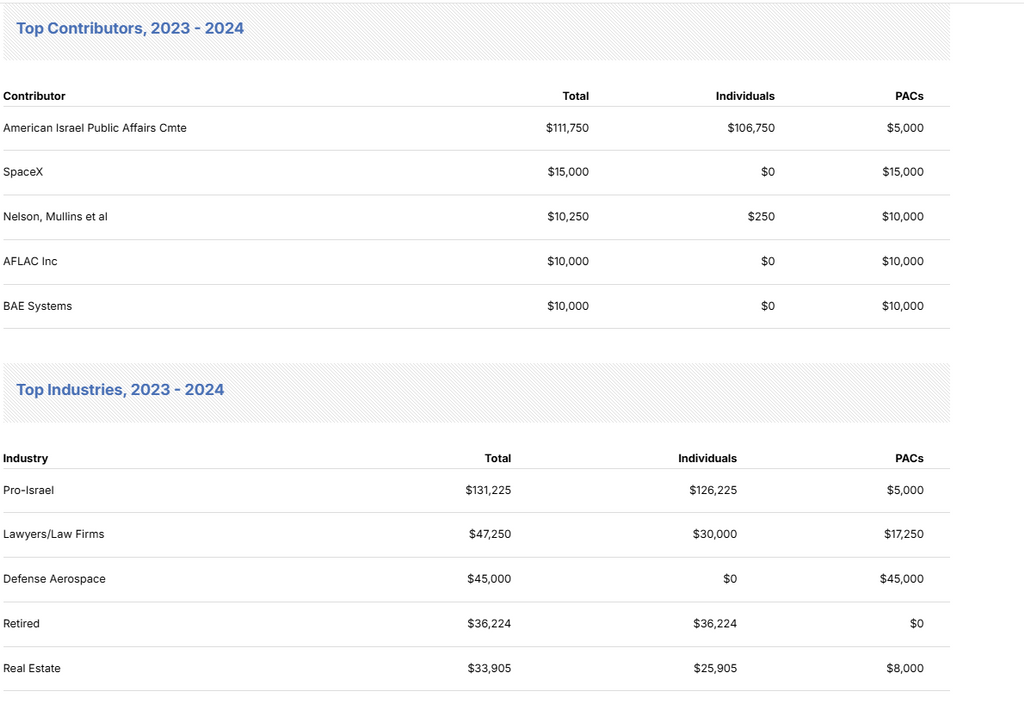Click the $131,225 Pro-Israel total
Image resolution: width=1024 pixels, height=706 pixels.
tap(488, 490)
